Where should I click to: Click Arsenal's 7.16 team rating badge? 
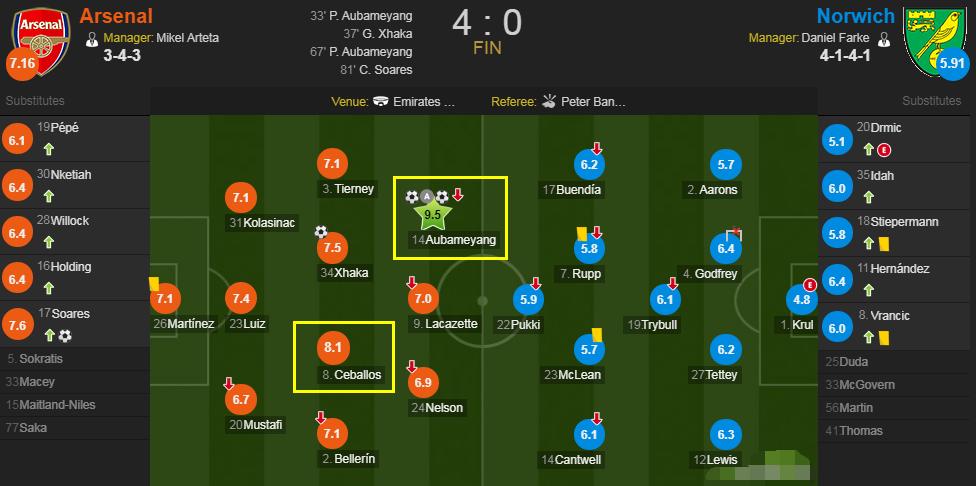click(20, 65)
